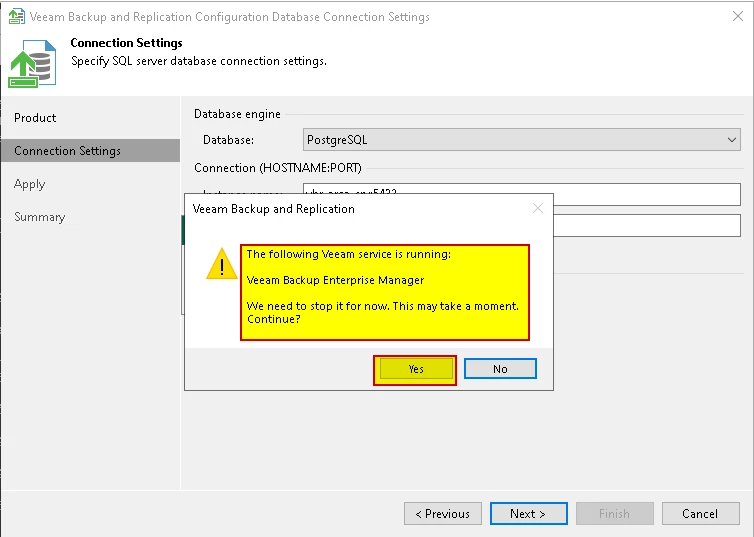Viewport: 754px width, 537px height.
Task: Go to the Product step
Action: 35,118
